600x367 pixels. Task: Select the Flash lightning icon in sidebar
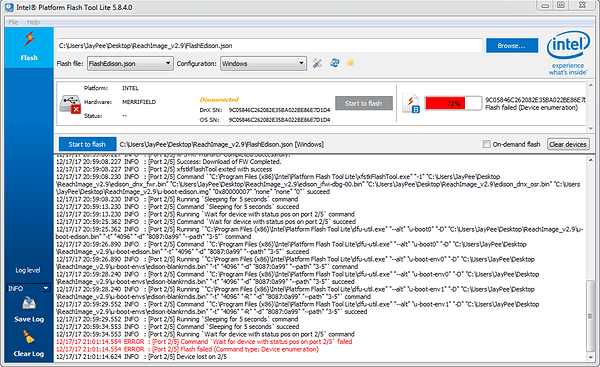click(x=29, y=38)
